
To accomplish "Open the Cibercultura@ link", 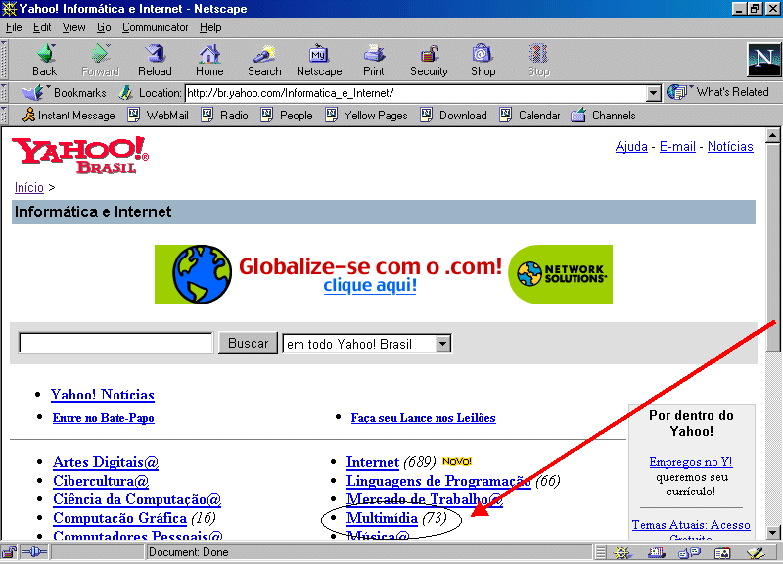I will pos(101,481).
